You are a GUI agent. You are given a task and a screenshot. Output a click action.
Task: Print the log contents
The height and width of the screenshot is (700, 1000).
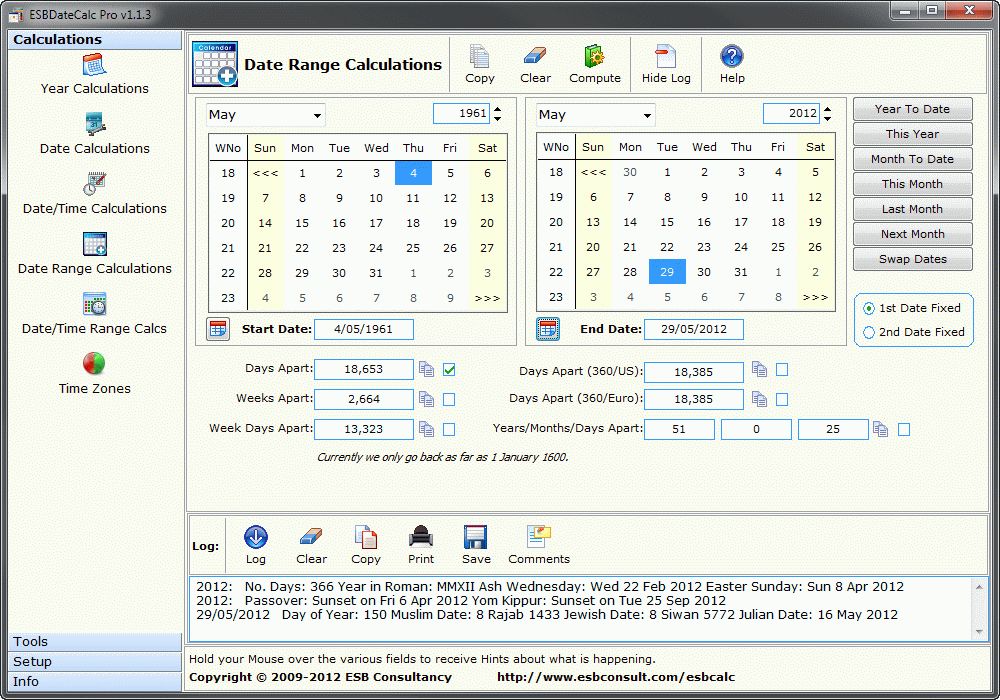(x=421, y=545)
